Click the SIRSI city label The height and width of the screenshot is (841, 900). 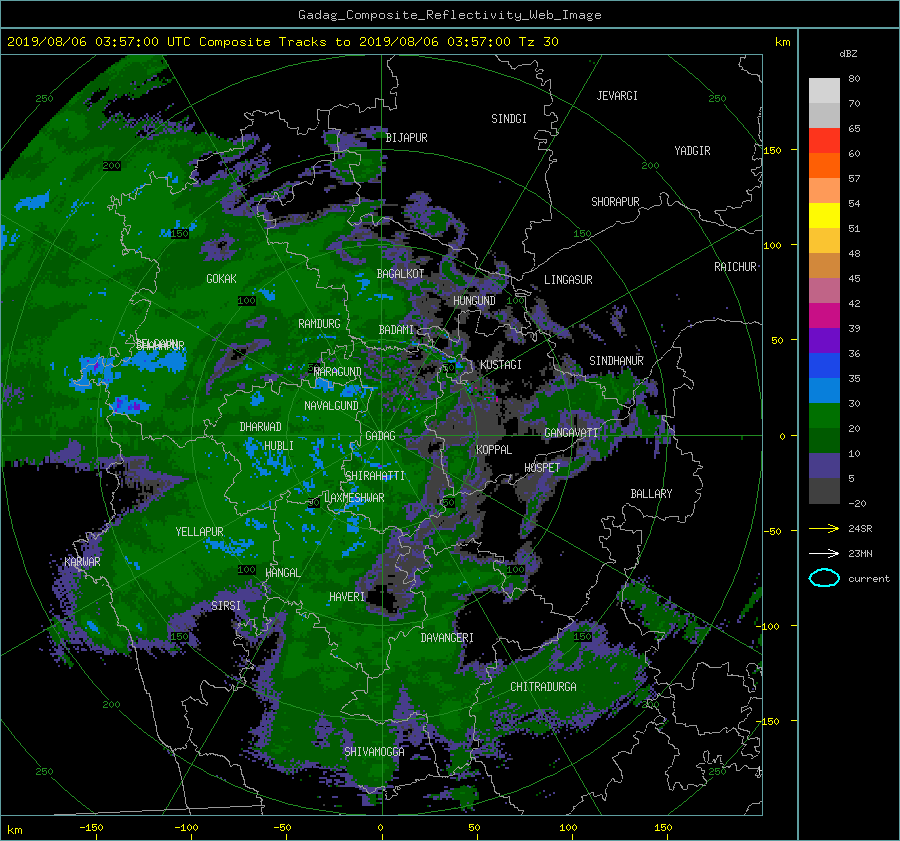[226, 606]
